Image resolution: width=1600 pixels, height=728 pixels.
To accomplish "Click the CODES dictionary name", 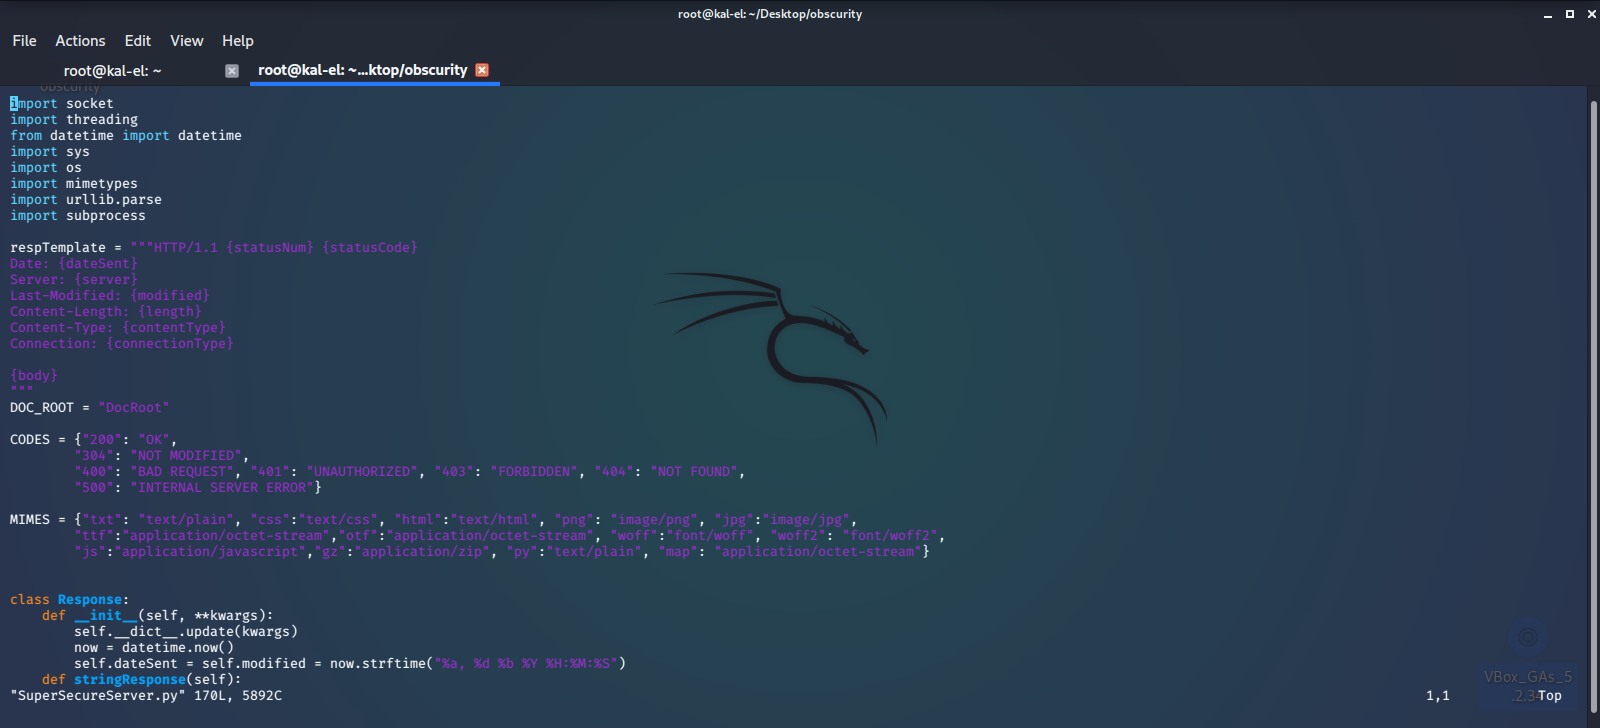I will point(30,440).
